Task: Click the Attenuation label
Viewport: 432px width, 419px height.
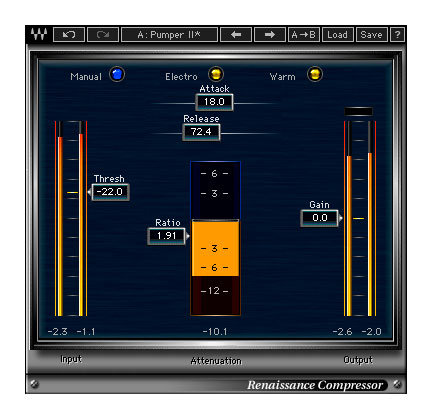Action: 216,361
